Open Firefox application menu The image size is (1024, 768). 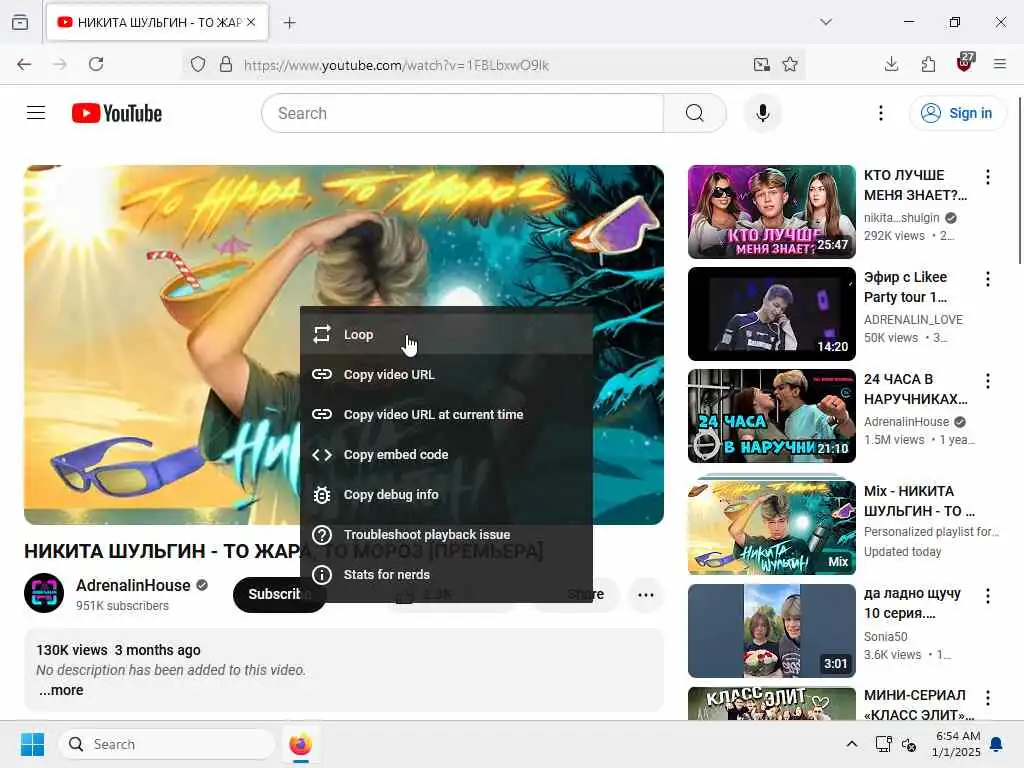point(1000,64)
